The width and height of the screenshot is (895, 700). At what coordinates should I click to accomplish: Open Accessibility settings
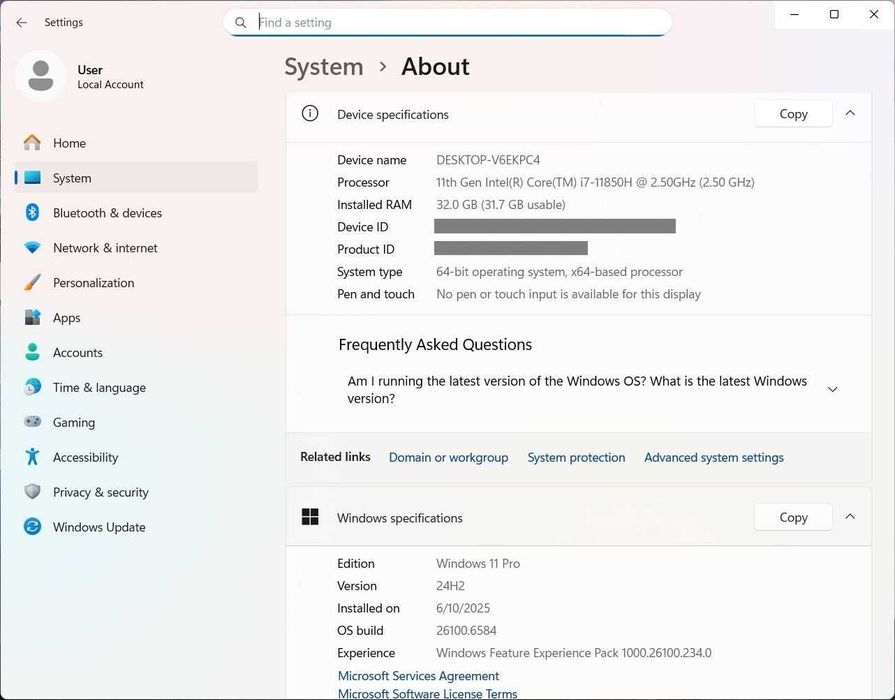(x=136, y=457)
